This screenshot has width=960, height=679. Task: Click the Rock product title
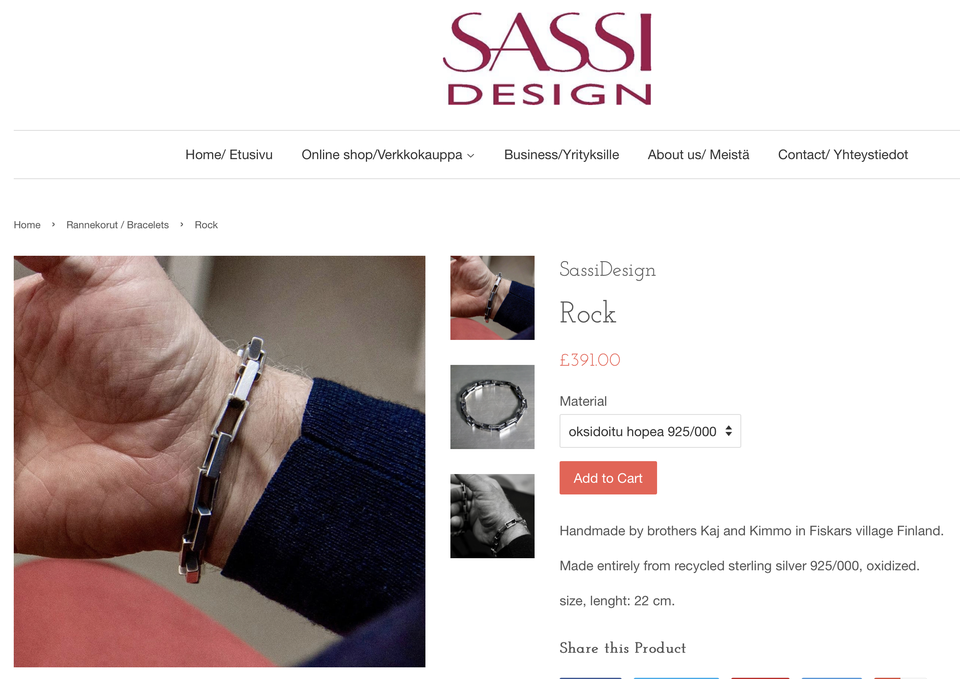(x=587, y=313)
